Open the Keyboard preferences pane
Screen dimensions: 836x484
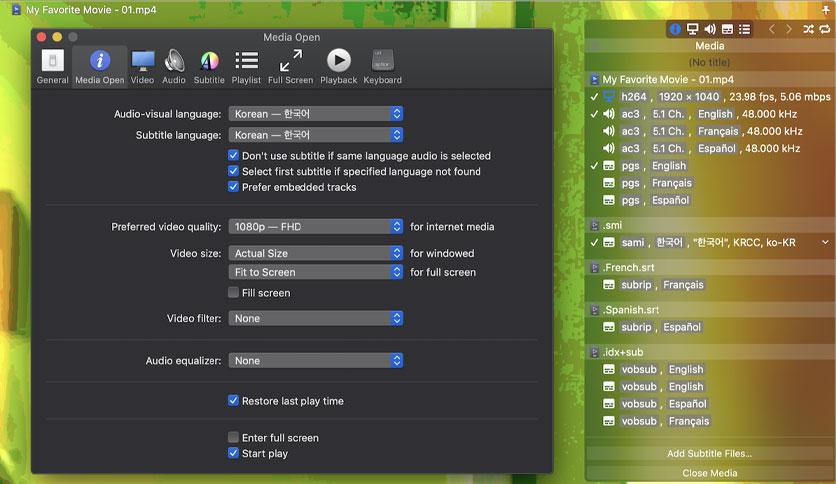[382, 66]
